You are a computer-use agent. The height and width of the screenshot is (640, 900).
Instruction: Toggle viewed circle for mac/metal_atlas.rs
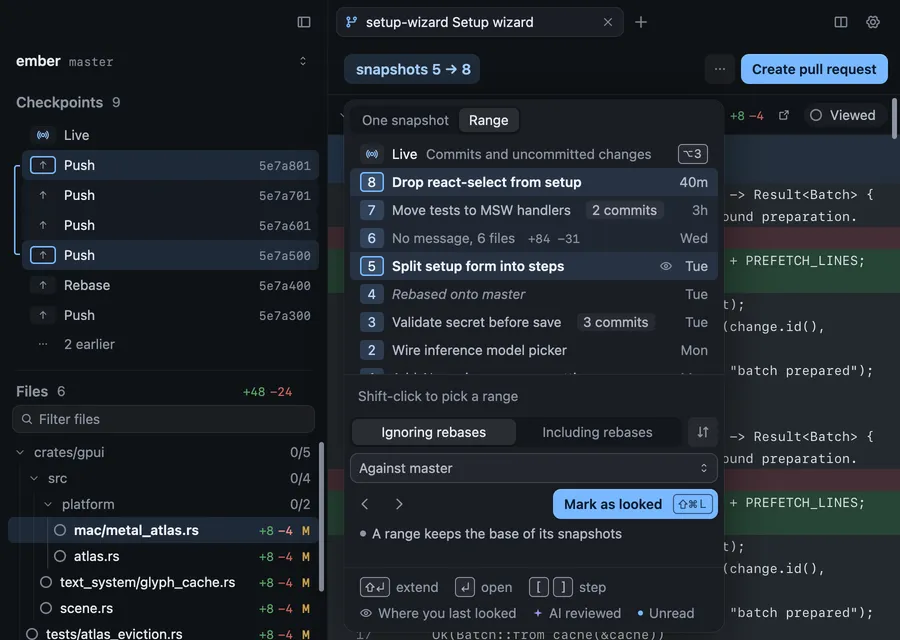click(60, 530)
